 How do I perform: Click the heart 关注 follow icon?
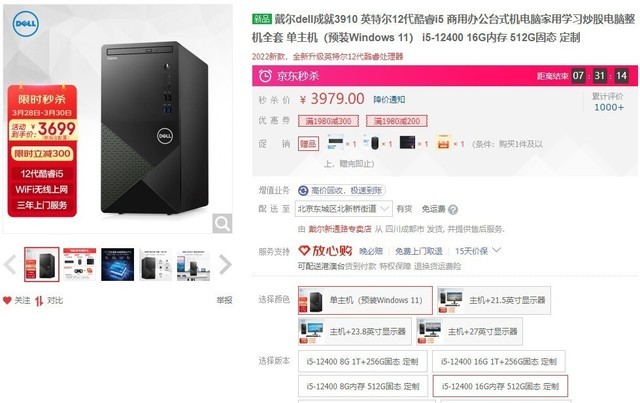click(7, 301)
